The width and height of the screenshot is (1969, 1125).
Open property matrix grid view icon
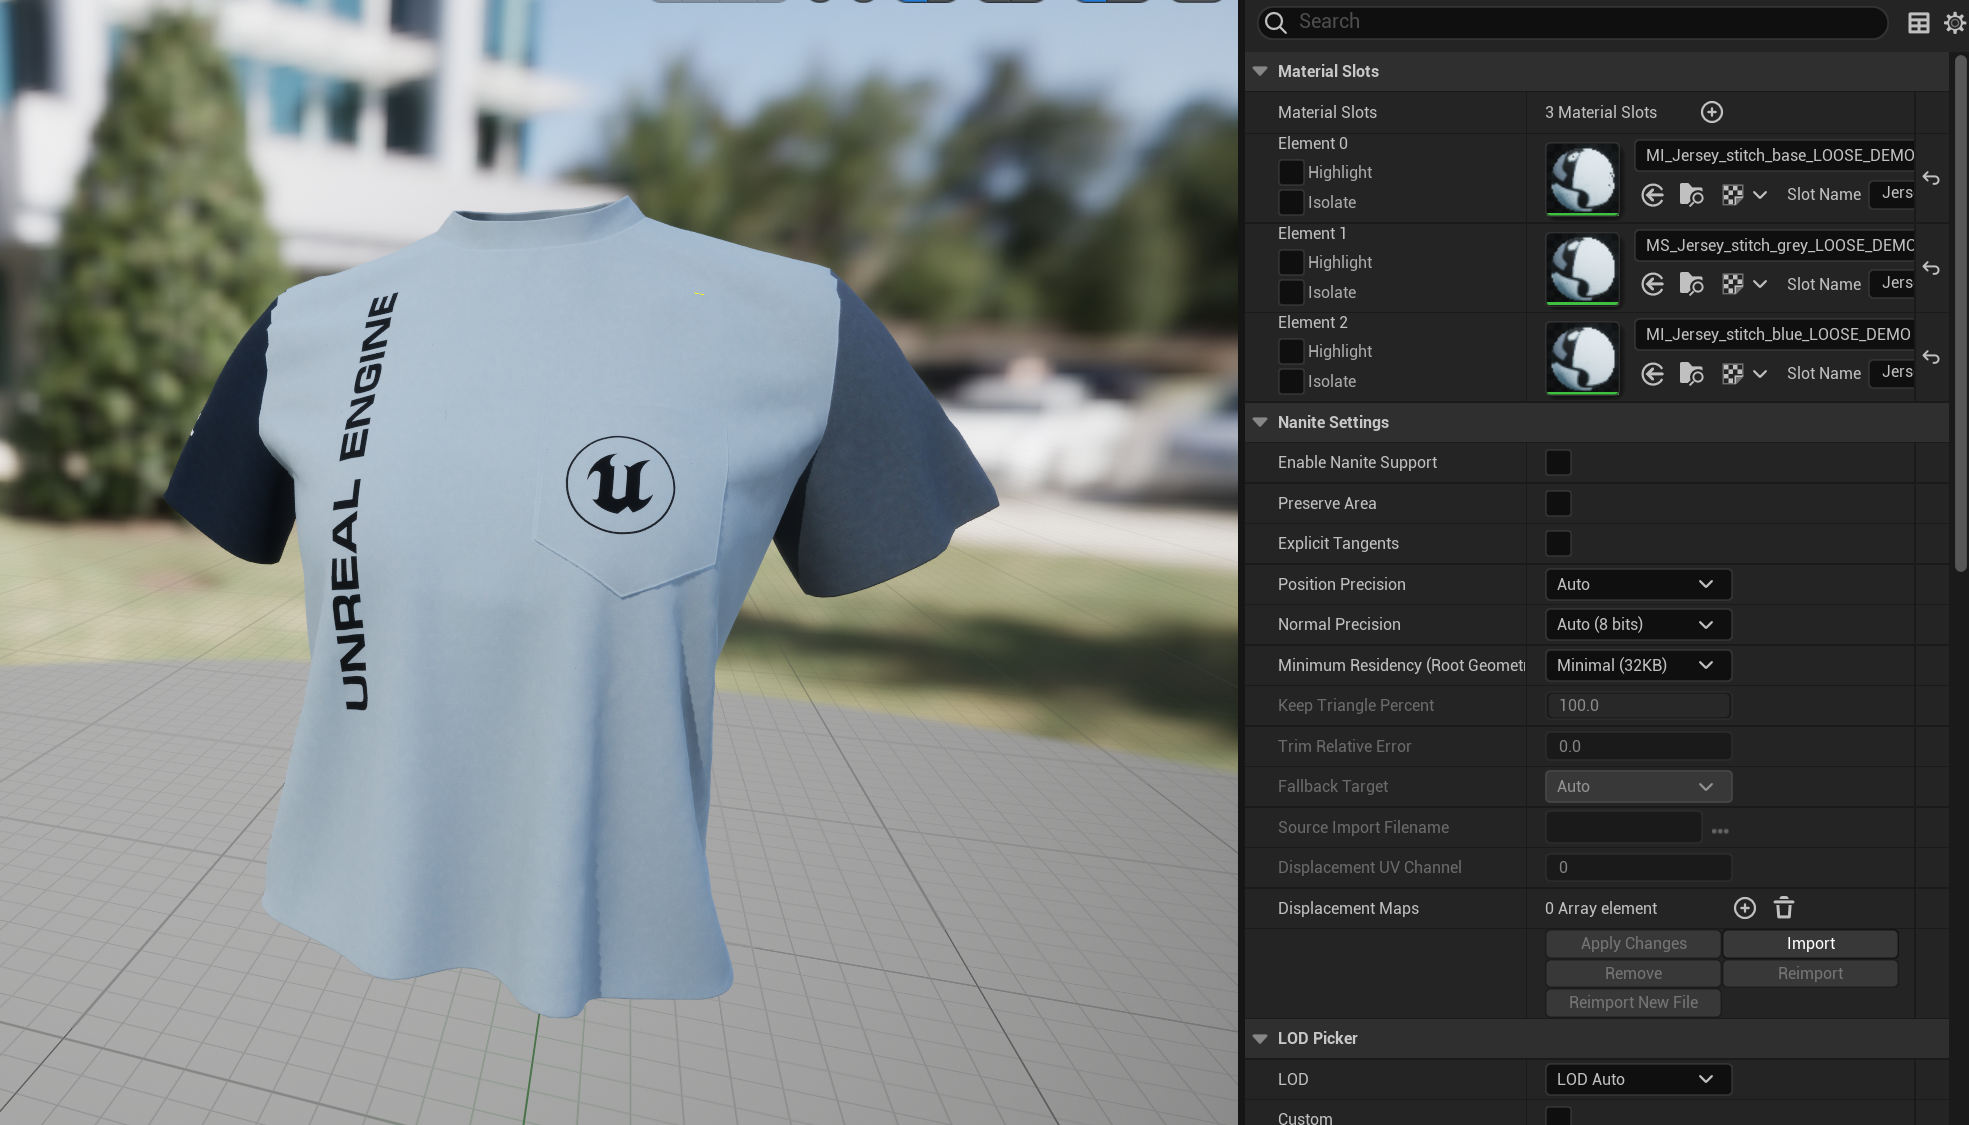point(1918,23)
